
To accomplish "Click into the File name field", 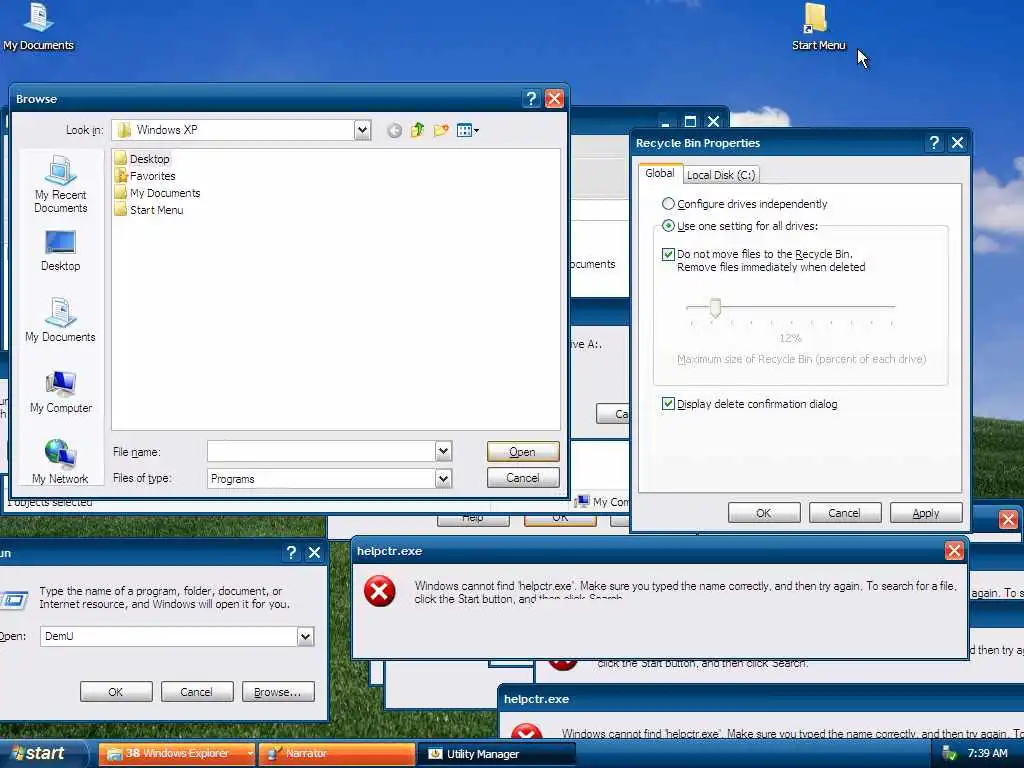I will pyautogui.click(x=321, y=451).
